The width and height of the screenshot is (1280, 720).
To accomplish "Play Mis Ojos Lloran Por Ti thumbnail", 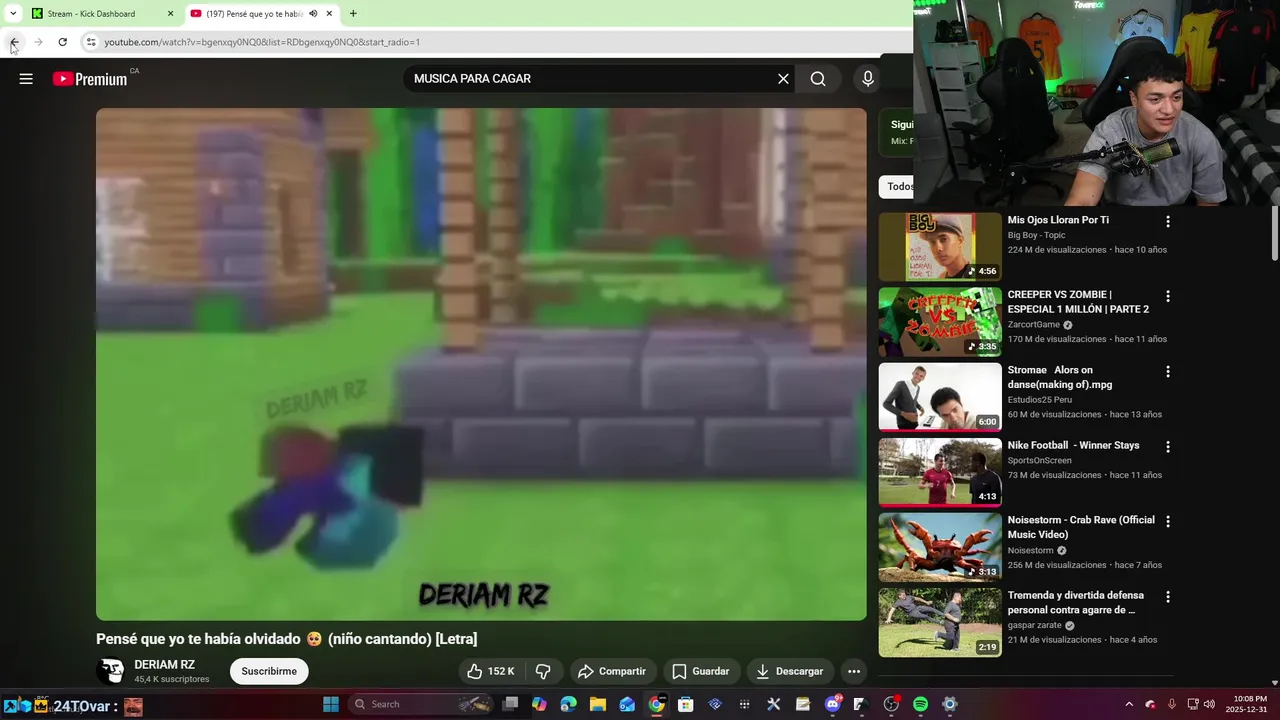I will click(x=940, y=246).
